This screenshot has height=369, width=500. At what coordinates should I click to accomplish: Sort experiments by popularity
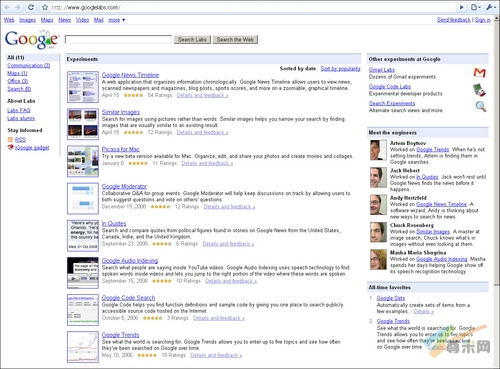pyautogui.click(x=340, y=68)
